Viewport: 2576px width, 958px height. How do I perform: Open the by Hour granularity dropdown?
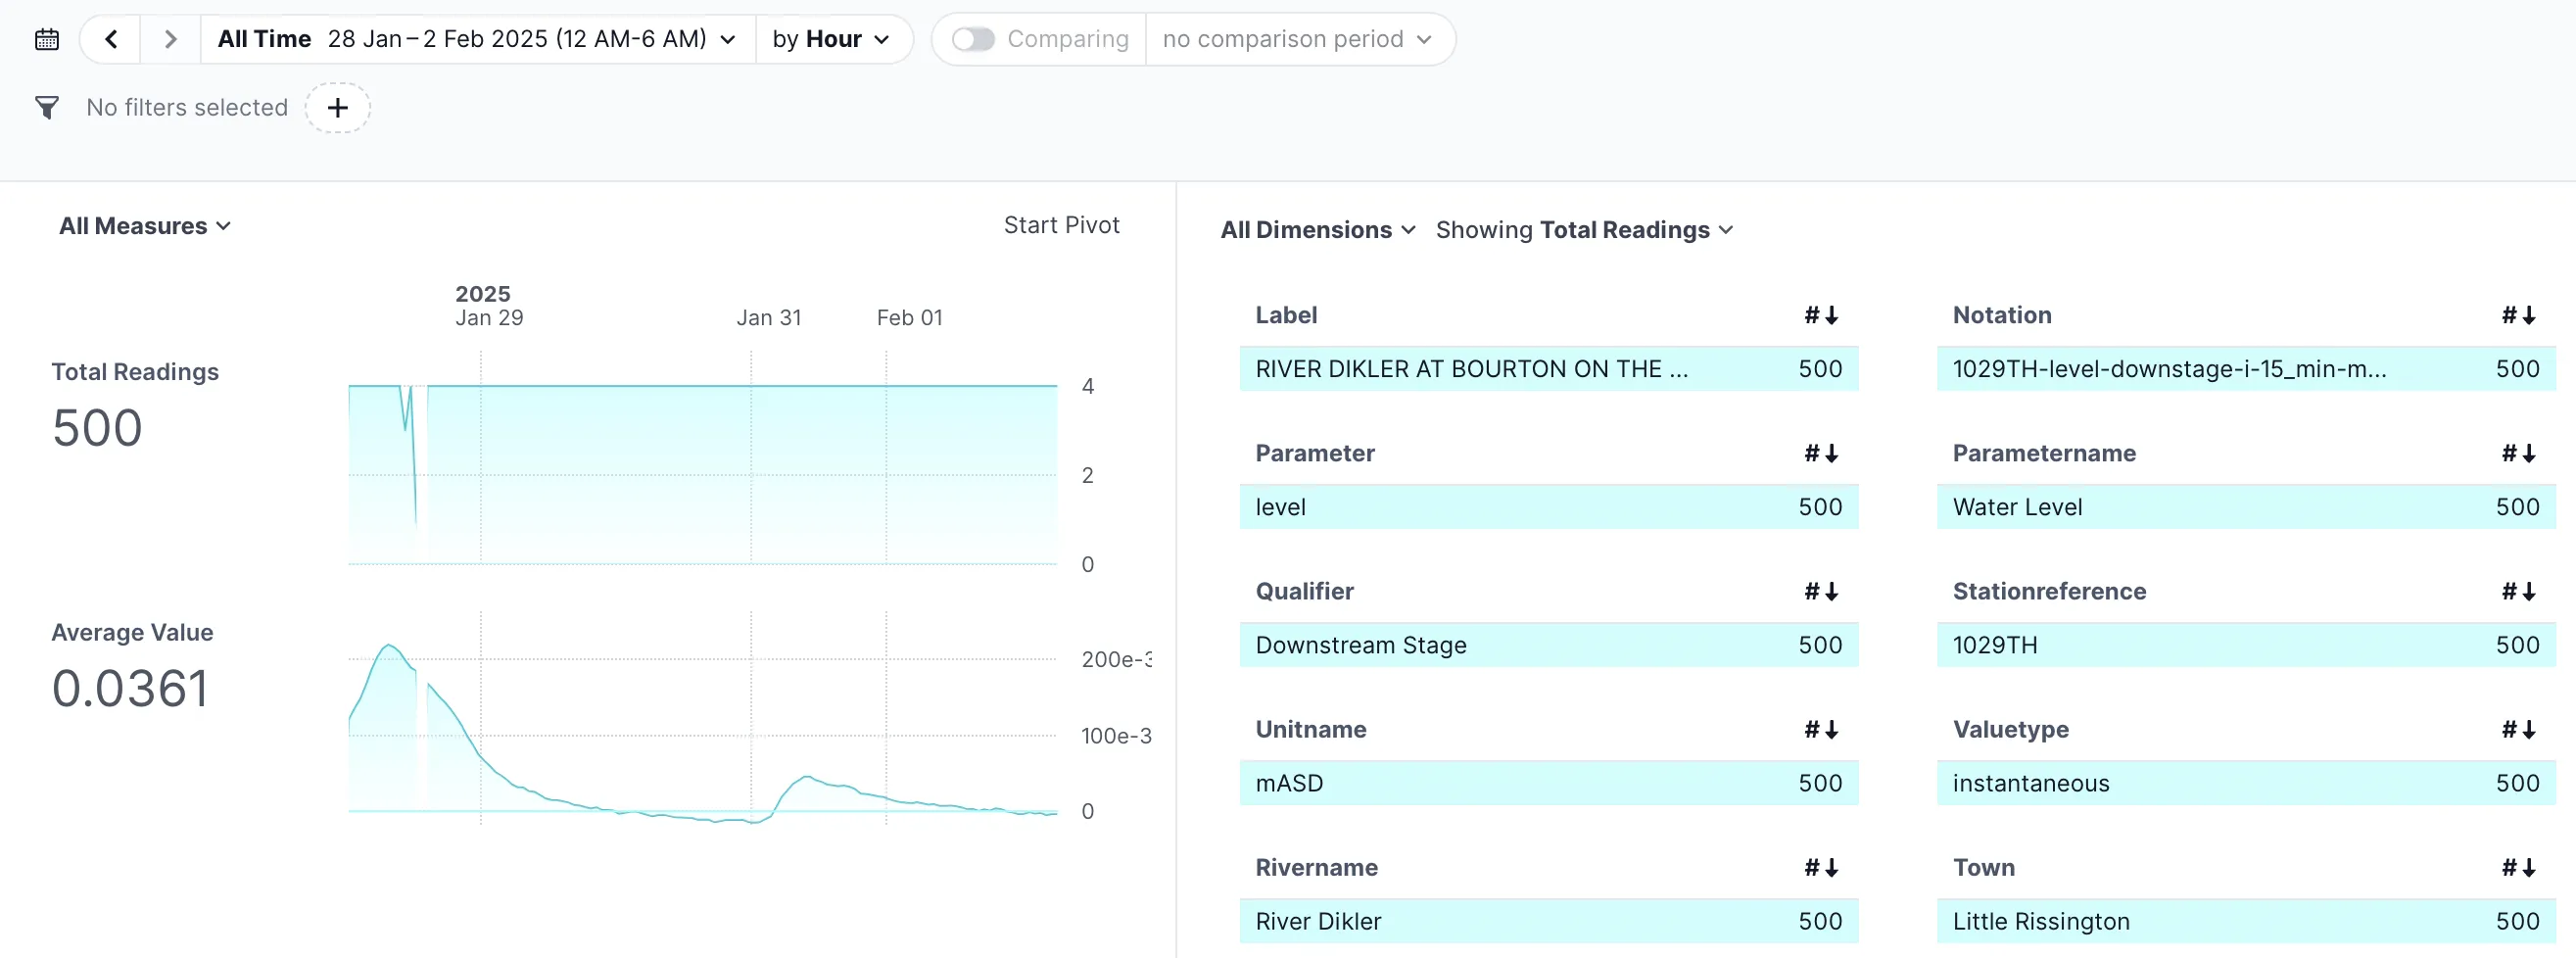click(x=831, y=40)
